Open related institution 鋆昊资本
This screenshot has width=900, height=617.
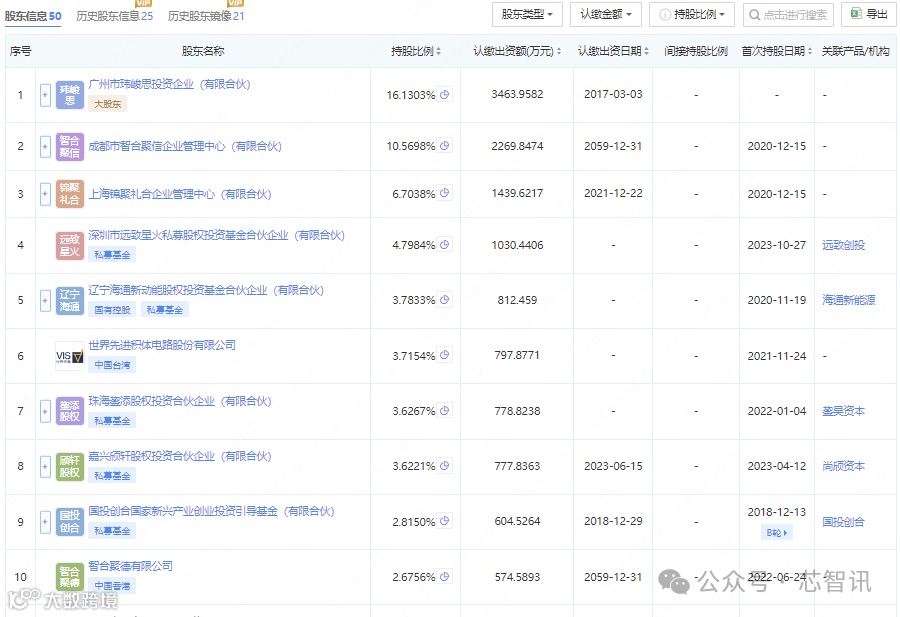(x=843, y=411)
